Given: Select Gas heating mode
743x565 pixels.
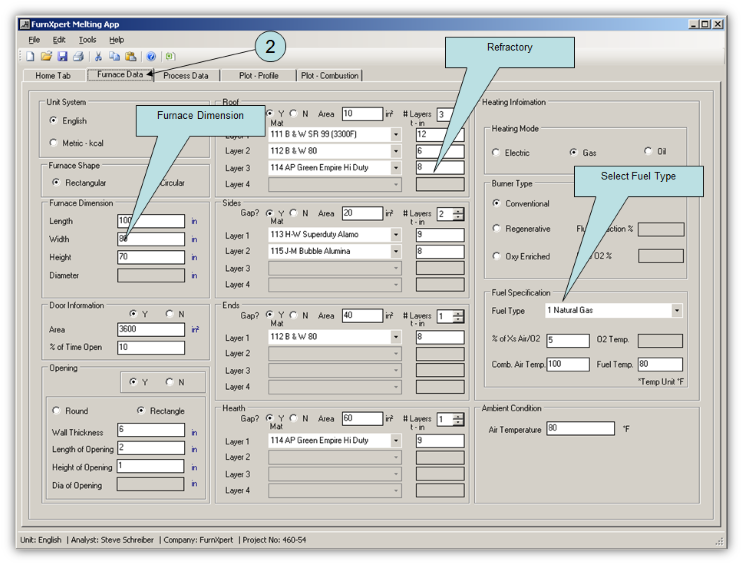Looking at the screenshot, I should point(574,152).
